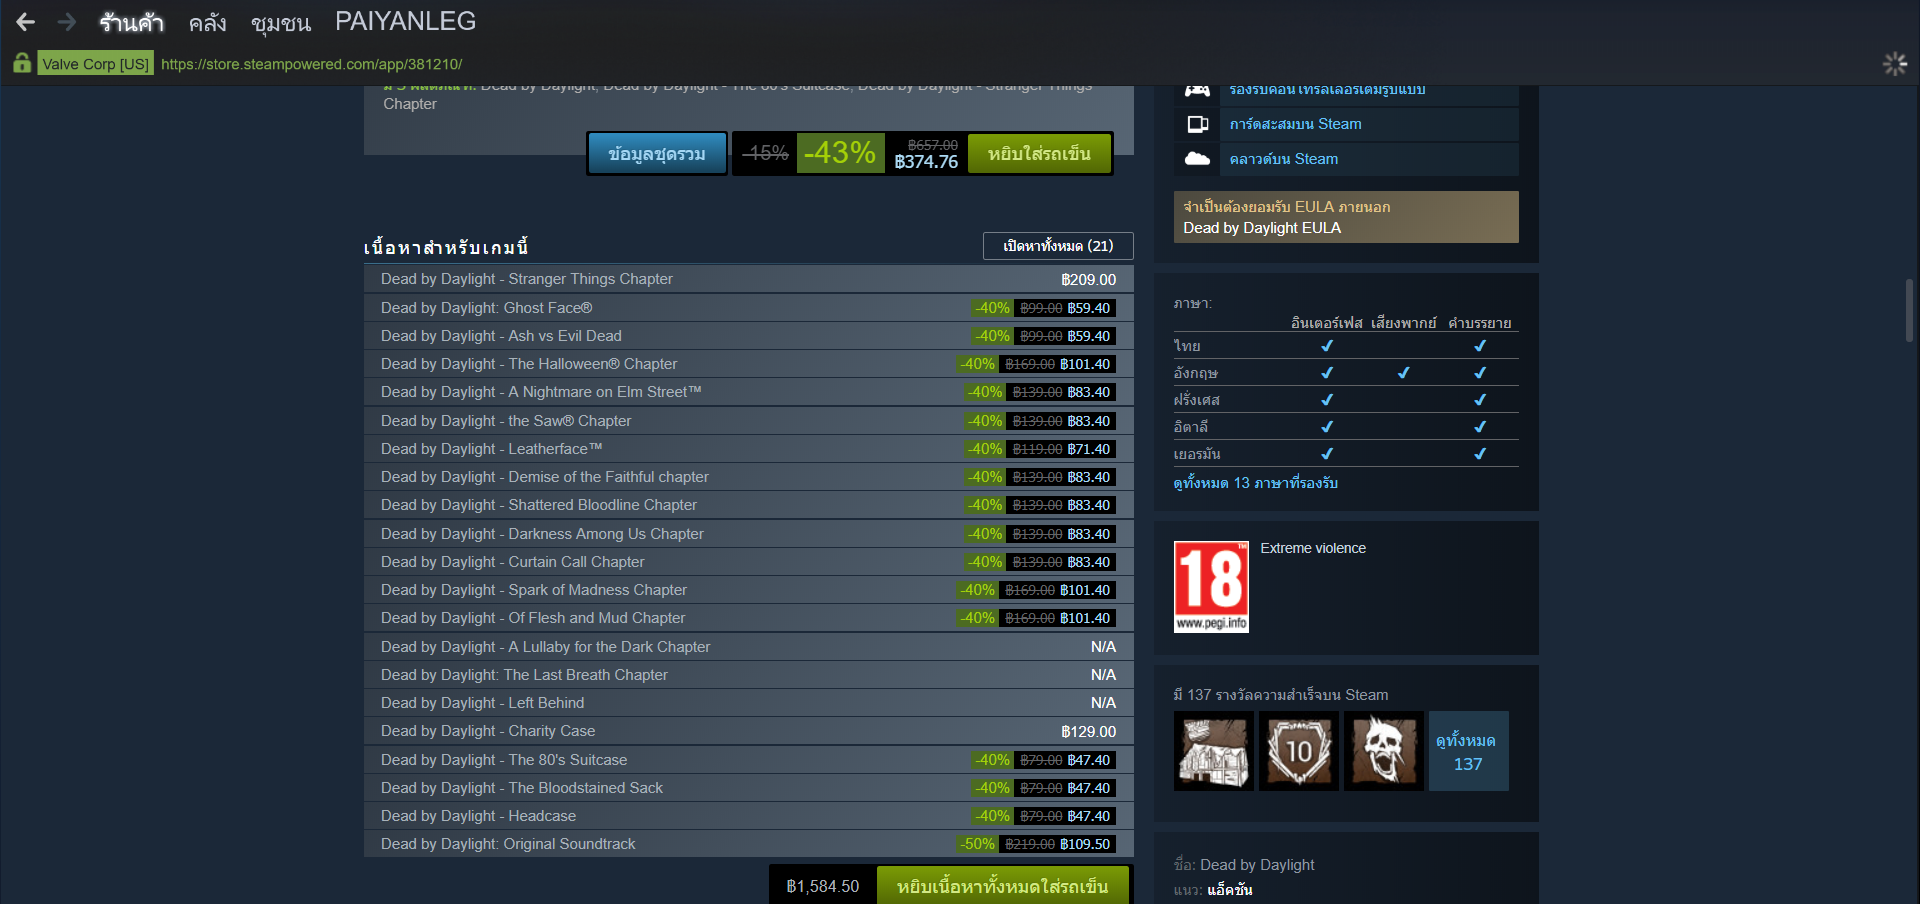This screenshot has height=904, width=1920.
Task: Click the loading spinner icon
Action: coord(1895,64)
